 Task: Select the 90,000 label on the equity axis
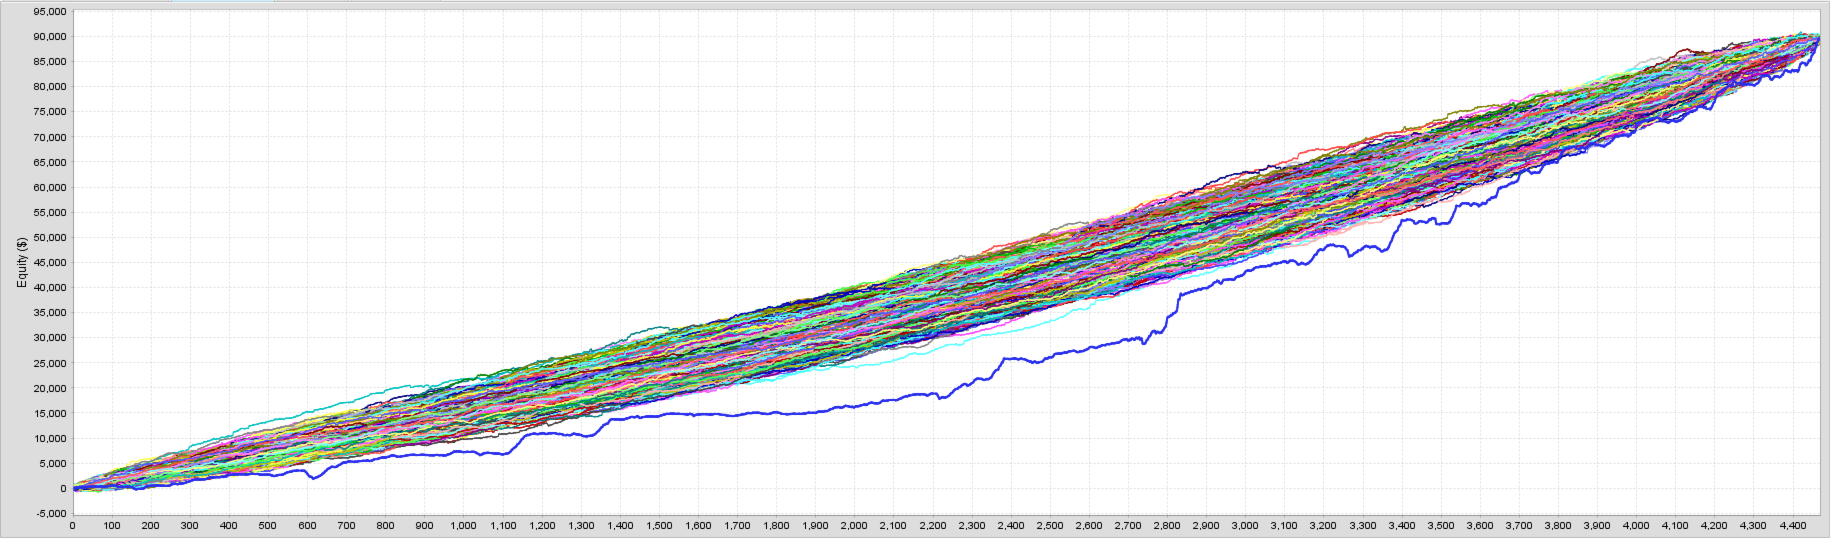coord(49,36)
